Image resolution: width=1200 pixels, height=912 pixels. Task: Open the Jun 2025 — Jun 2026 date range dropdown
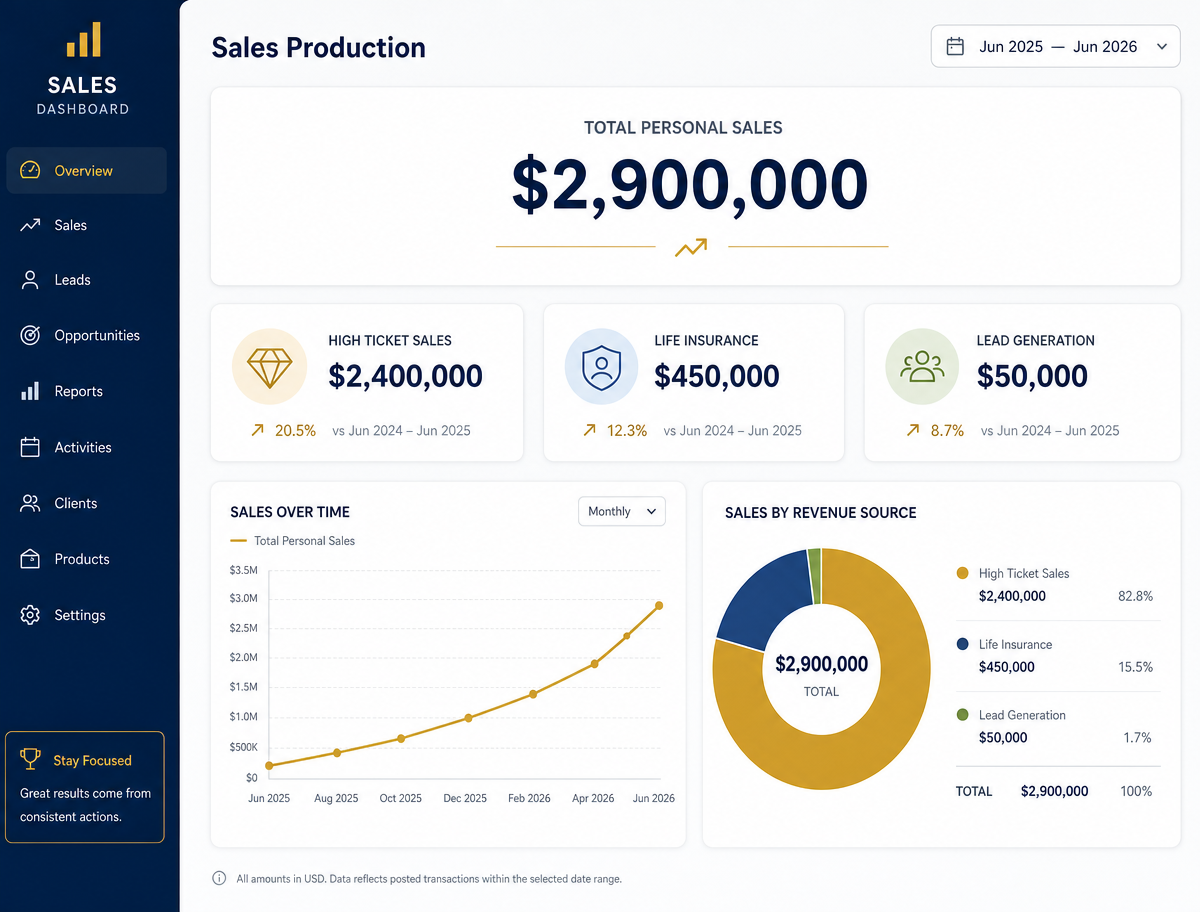[1055, 46]
